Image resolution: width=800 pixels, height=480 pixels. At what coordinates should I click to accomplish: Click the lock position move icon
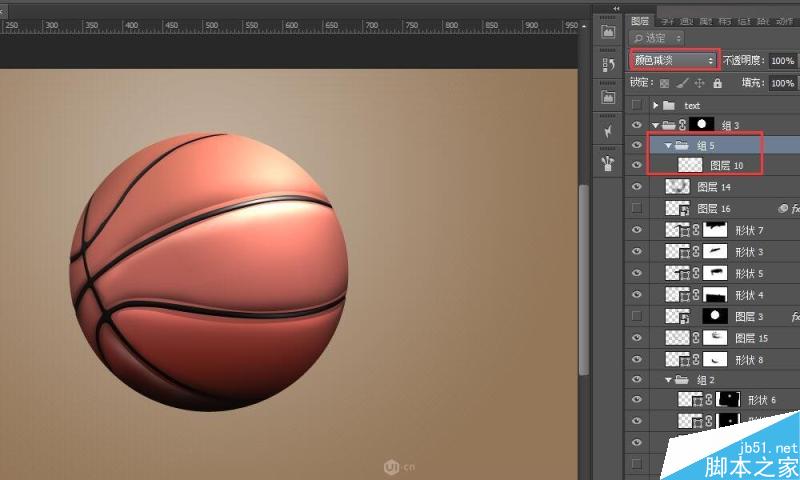pos(699,83)
